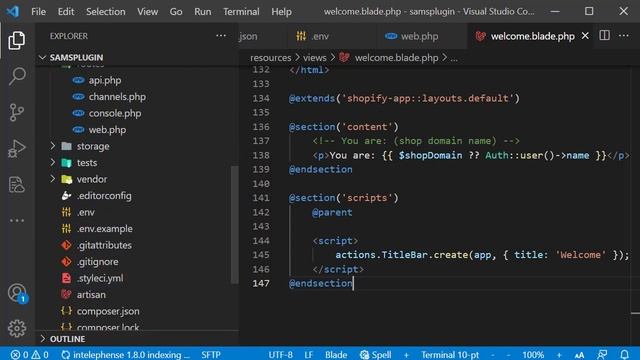Open the Manage gear menu
The image size is (640, 360).
[x=17, y=328]
